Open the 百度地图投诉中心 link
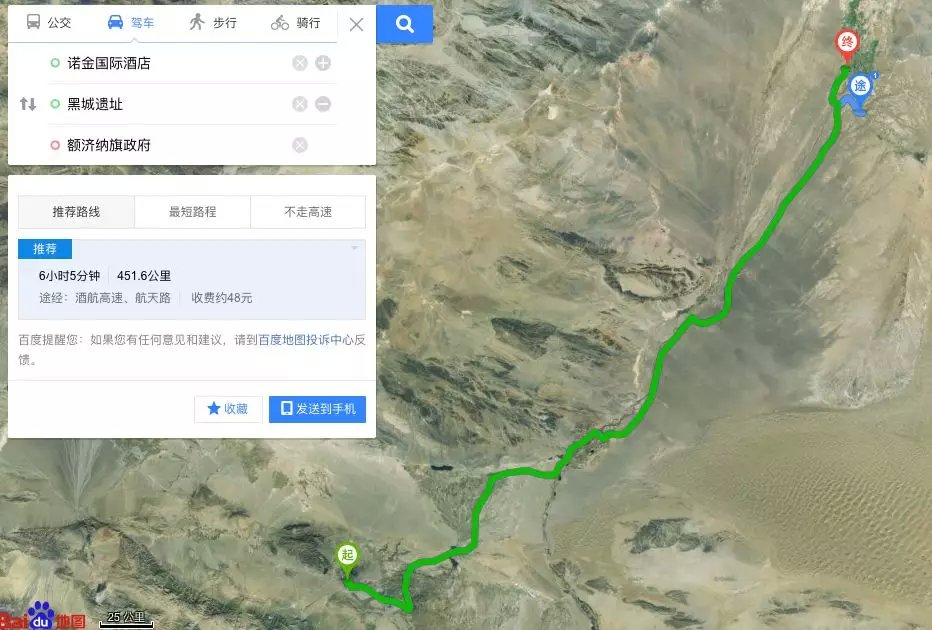This screenshot has width=932, height=630. point(306,340)
